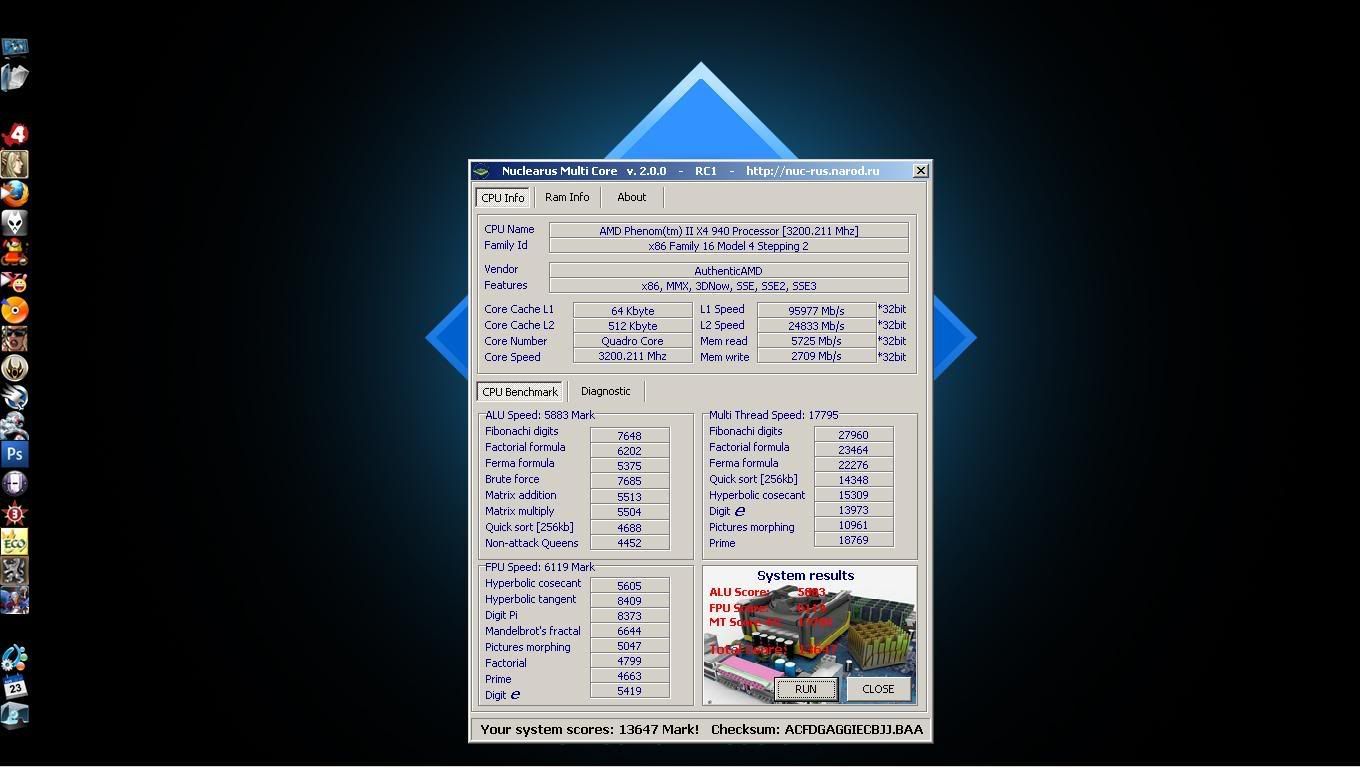The width and height of the screenshot is (1360, 768).
Task: Click the Non-attack Queens score 4452
Action: pos(629,543)
